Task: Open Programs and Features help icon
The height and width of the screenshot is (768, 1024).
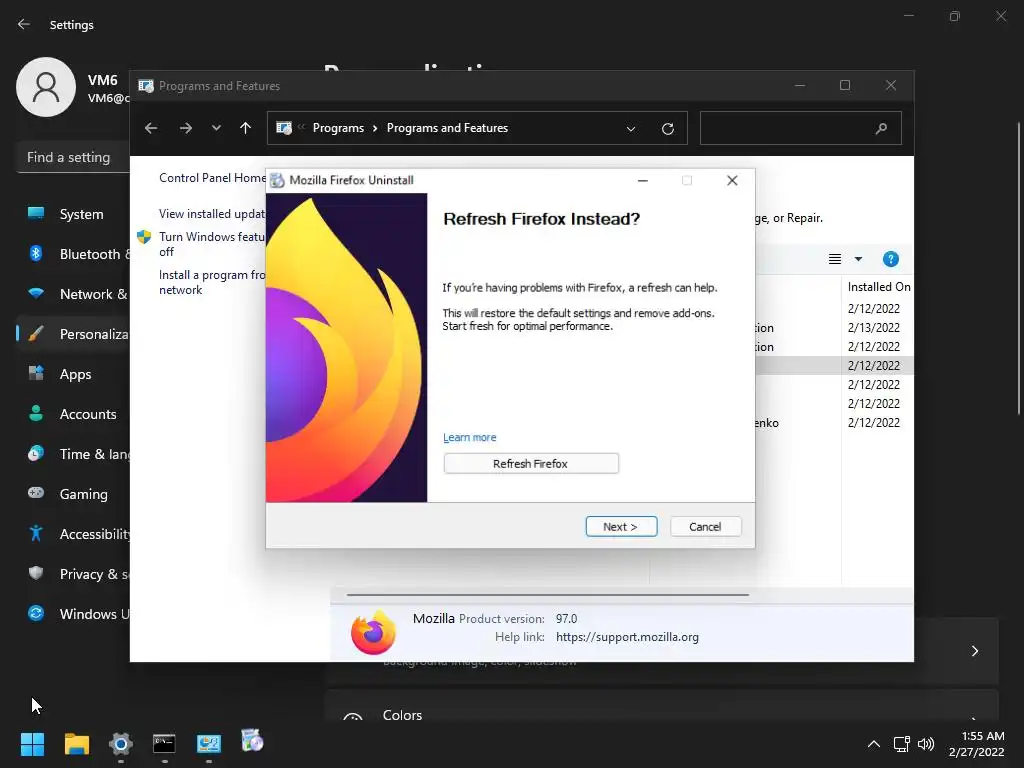Action: 890,259
